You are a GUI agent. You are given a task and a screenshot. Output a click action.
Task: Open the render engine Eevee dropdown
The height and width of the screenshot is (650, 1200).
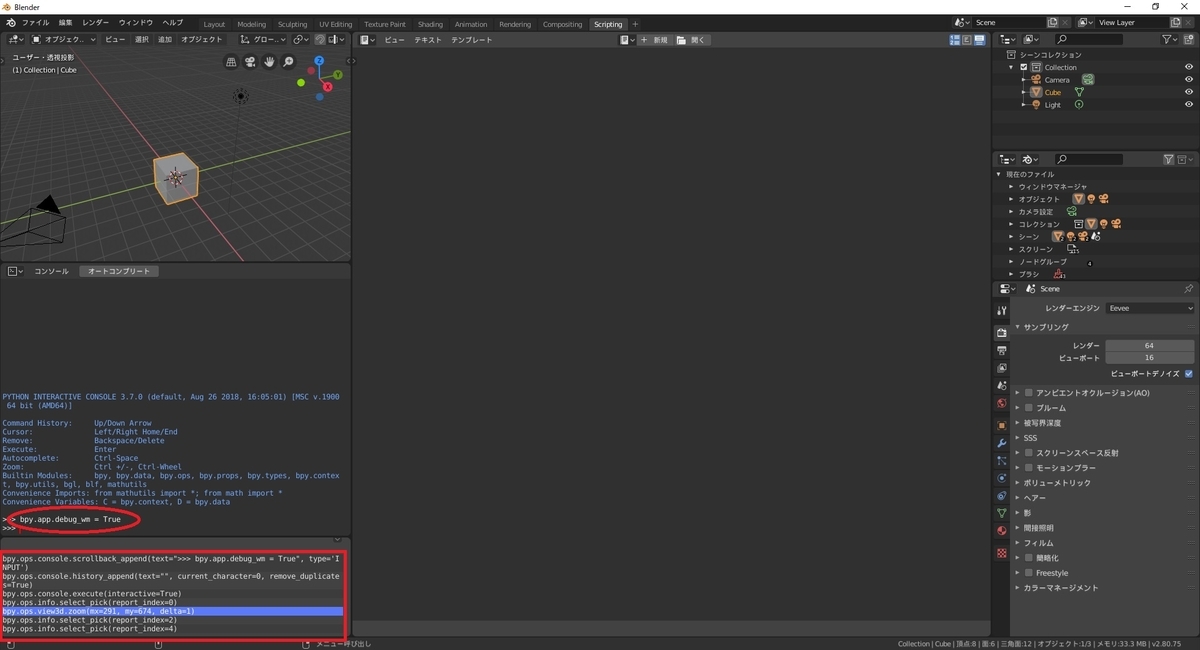click(1150, 308)
